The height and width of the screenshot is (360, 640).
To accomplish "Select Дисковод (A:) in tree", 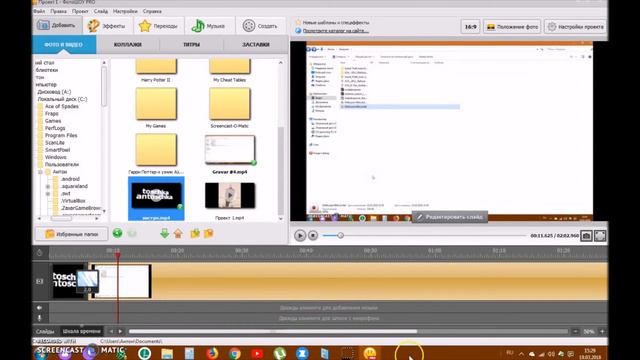I will (x=54, y=92).
